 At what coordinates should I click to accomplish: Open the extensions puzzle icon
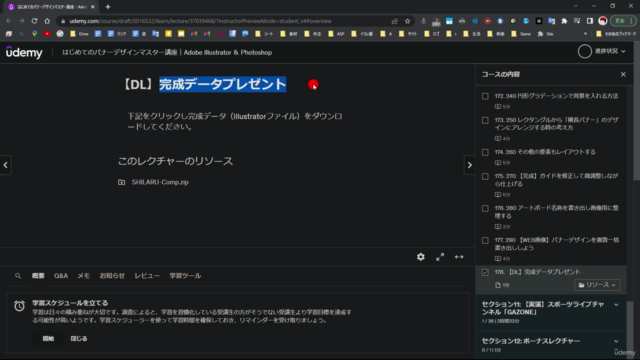(x=564, y=21)
